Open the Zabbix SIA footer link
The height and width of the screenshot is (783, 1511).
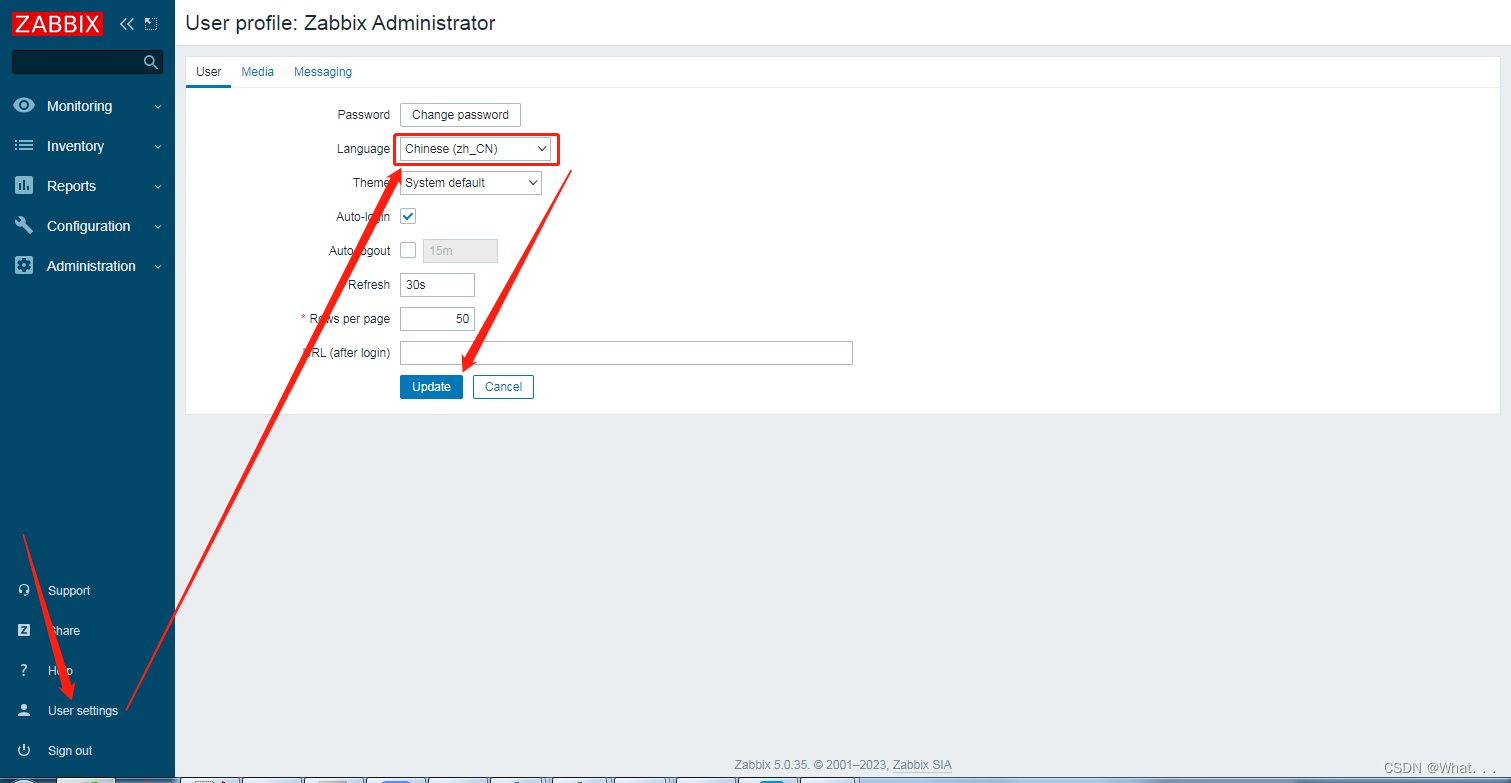[922, 765]
